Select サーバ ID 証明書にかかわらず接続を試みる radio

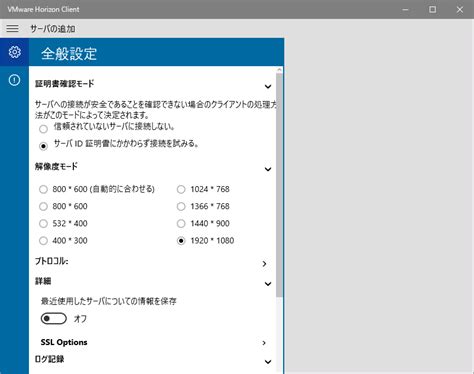pyautogui.click(x=43, y=146)
